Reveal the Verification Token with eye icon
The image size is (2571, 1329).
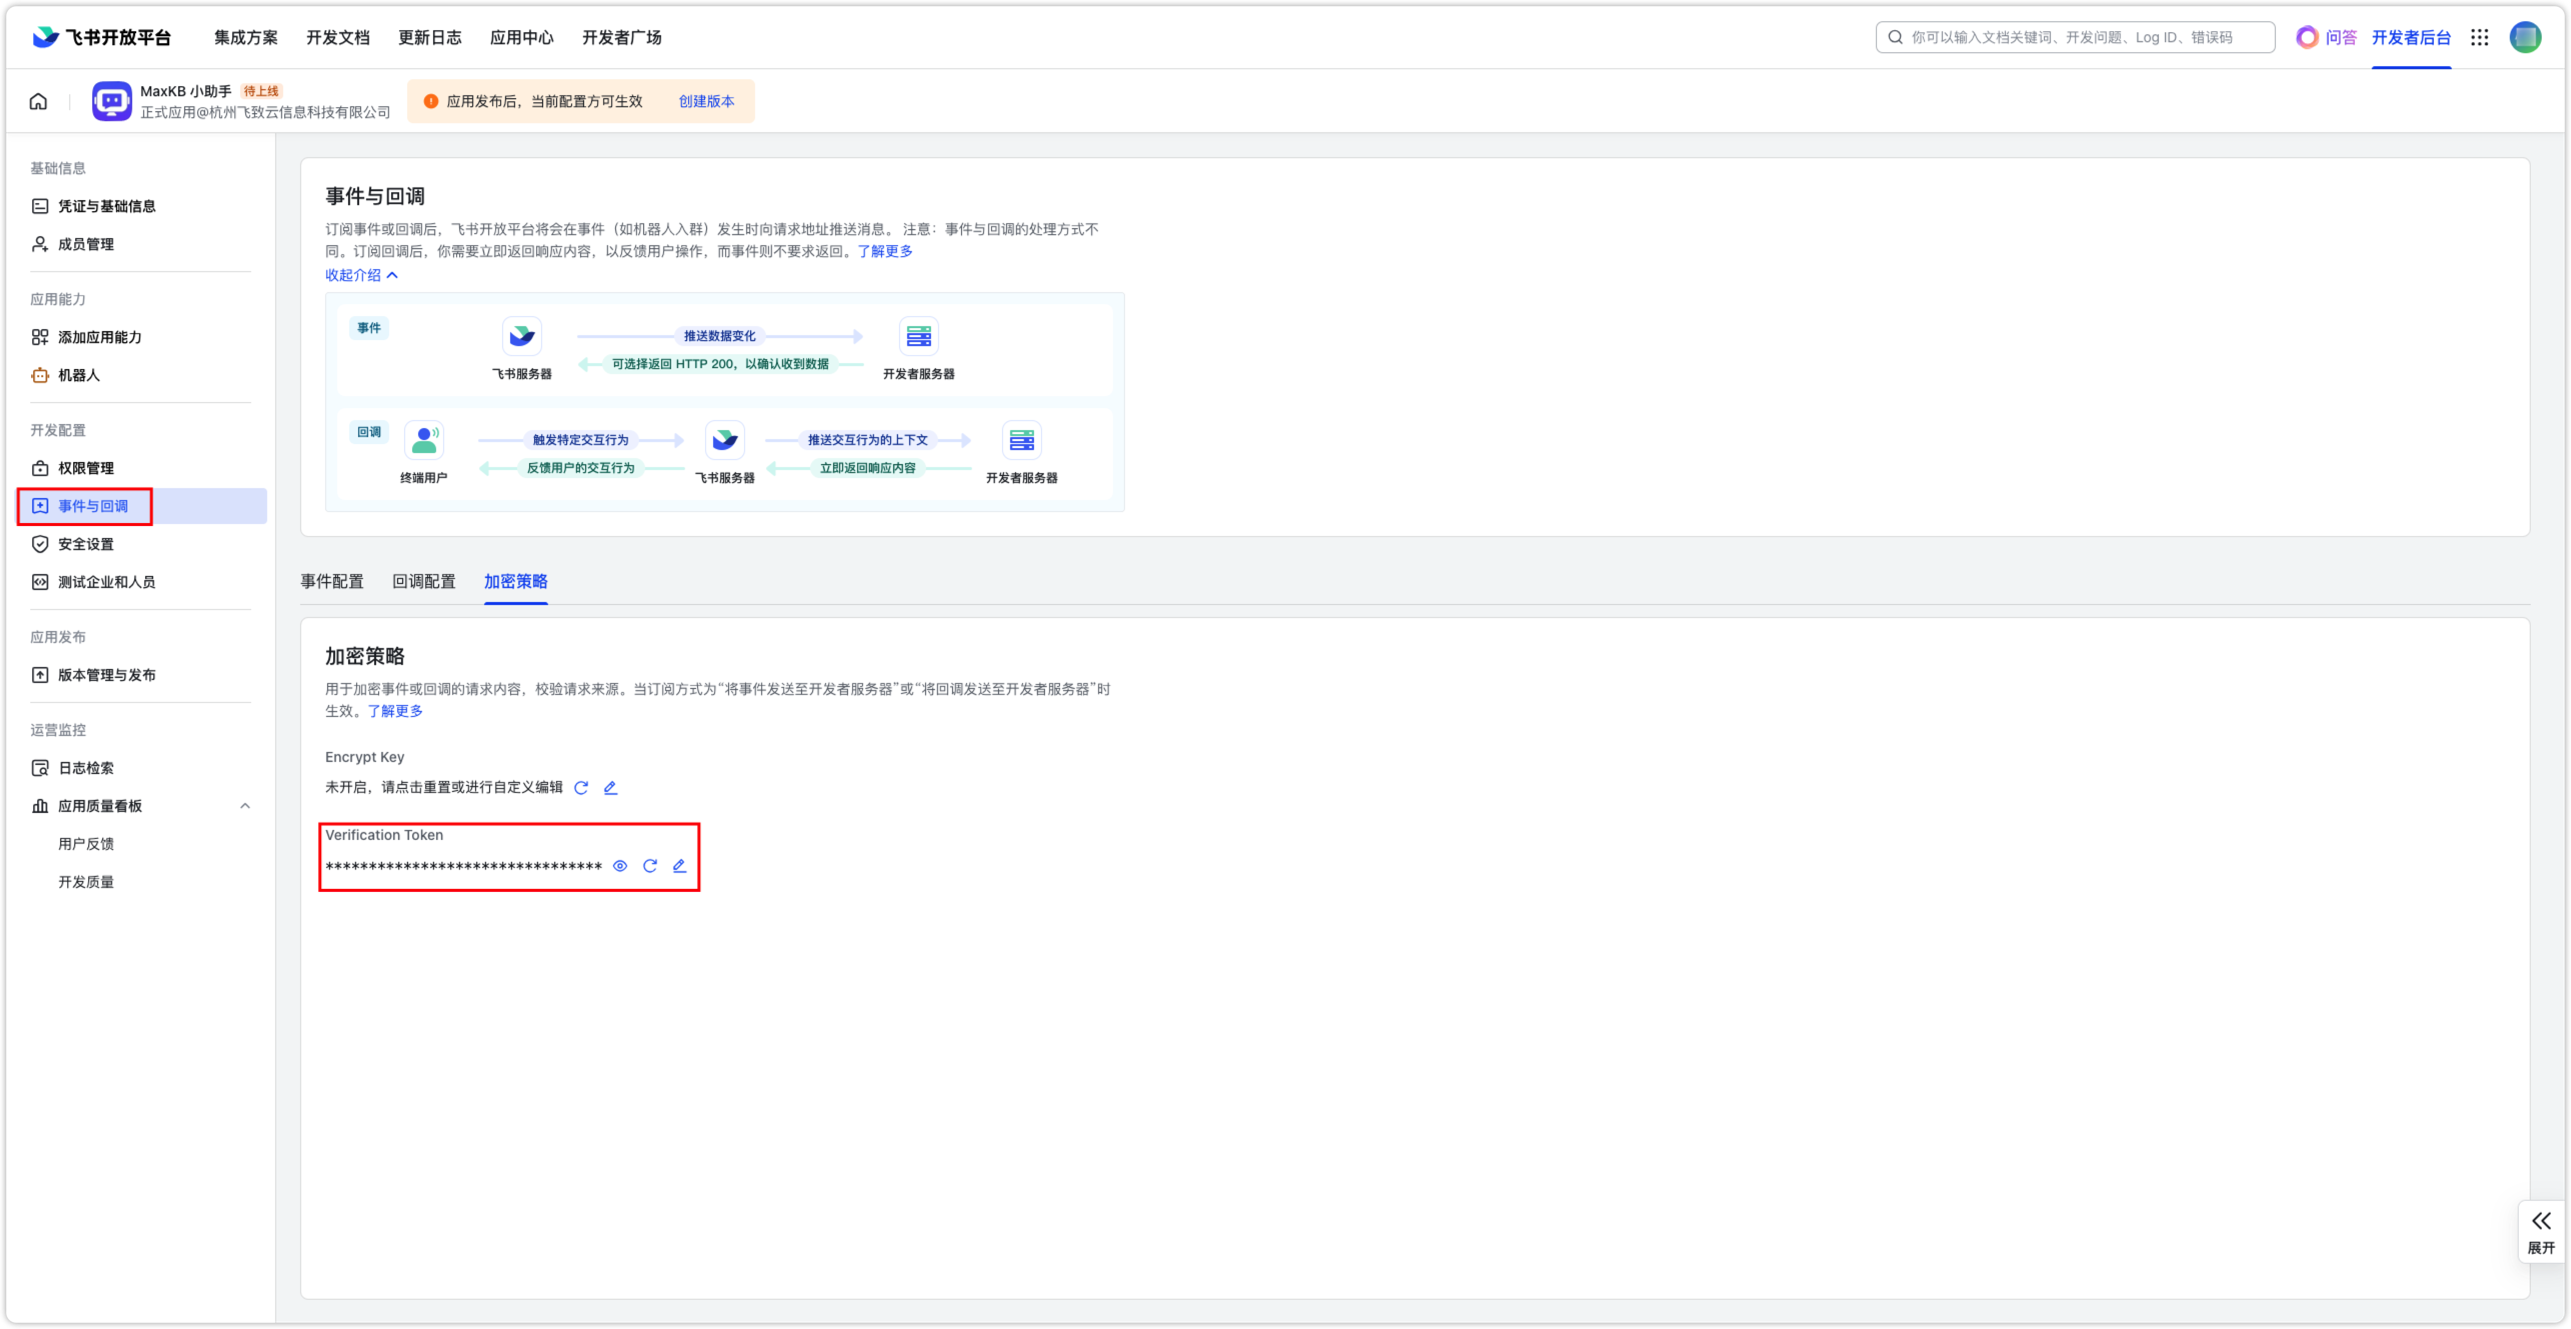point(620,866)
